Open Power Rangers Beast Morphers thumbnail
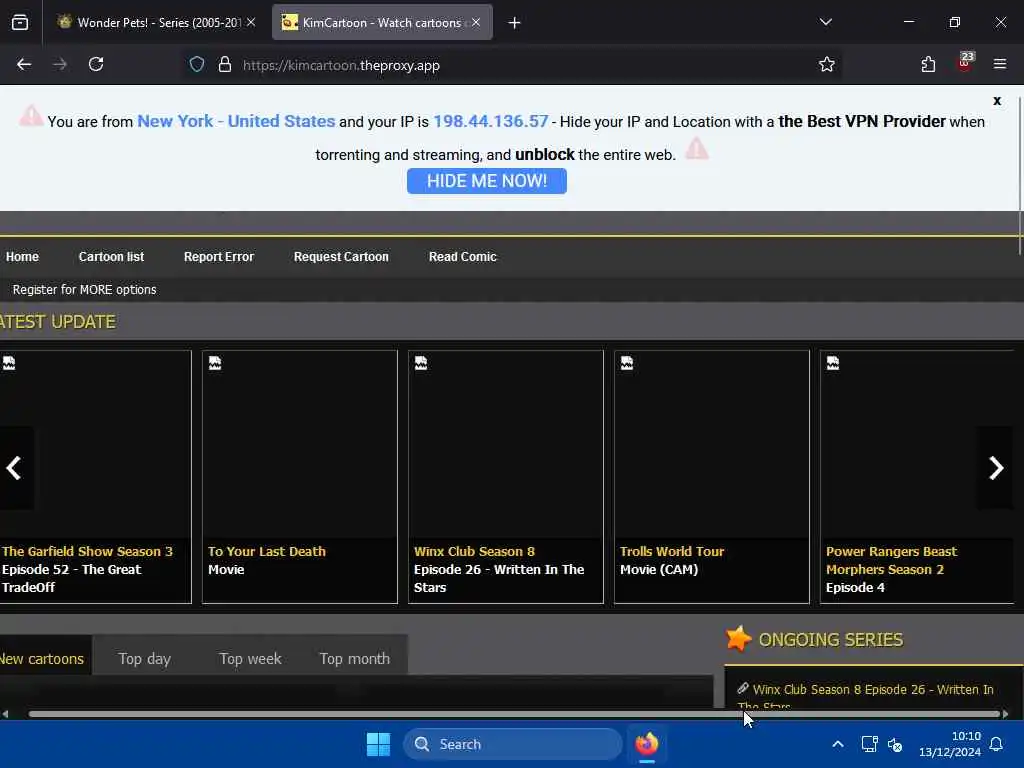1024x768 pixels. tap(917, 444)
